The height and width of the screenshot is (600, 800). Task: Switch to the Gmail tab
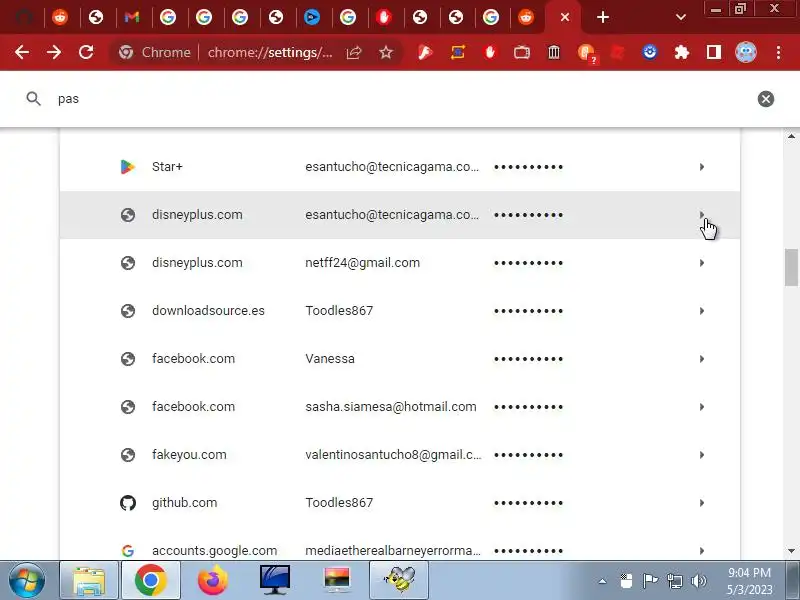coord(132,17)
